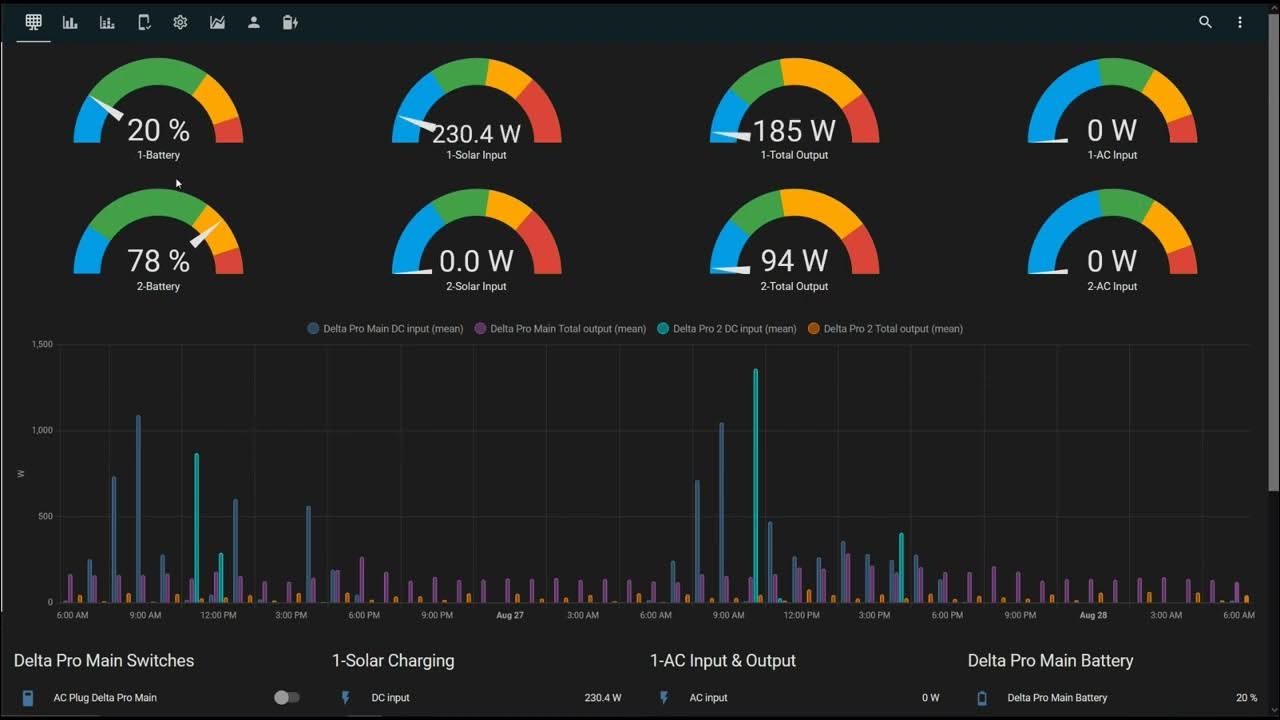The height and width of the screenshot is (720, 1280).
Task: Click AC Plug Delta Pro Main label
Action: [x=105, y=698]
